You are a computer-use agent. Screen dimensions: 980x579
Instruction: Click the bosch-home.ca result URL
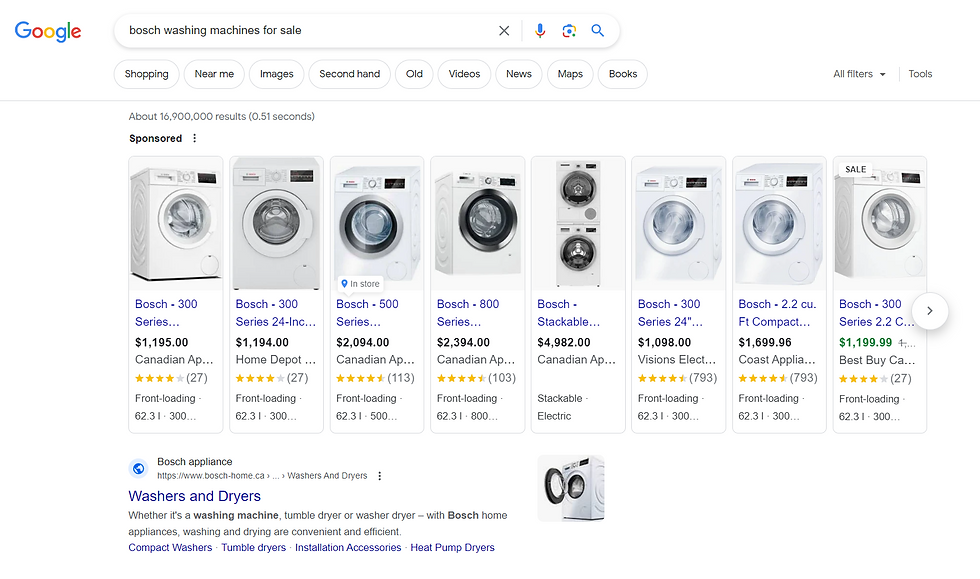(x=262, y=476)
